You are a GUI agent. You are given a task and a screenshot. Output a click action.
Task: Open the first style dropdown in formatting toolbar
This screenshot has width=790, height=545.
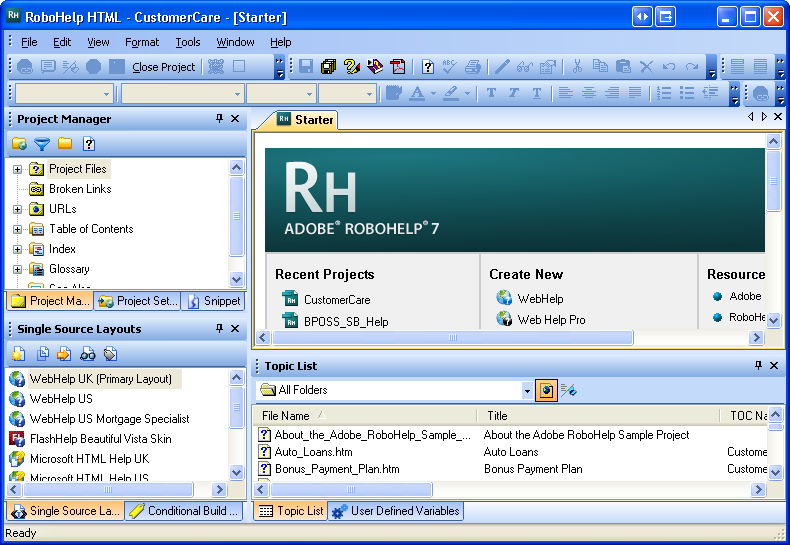click(x=106, y=94)
